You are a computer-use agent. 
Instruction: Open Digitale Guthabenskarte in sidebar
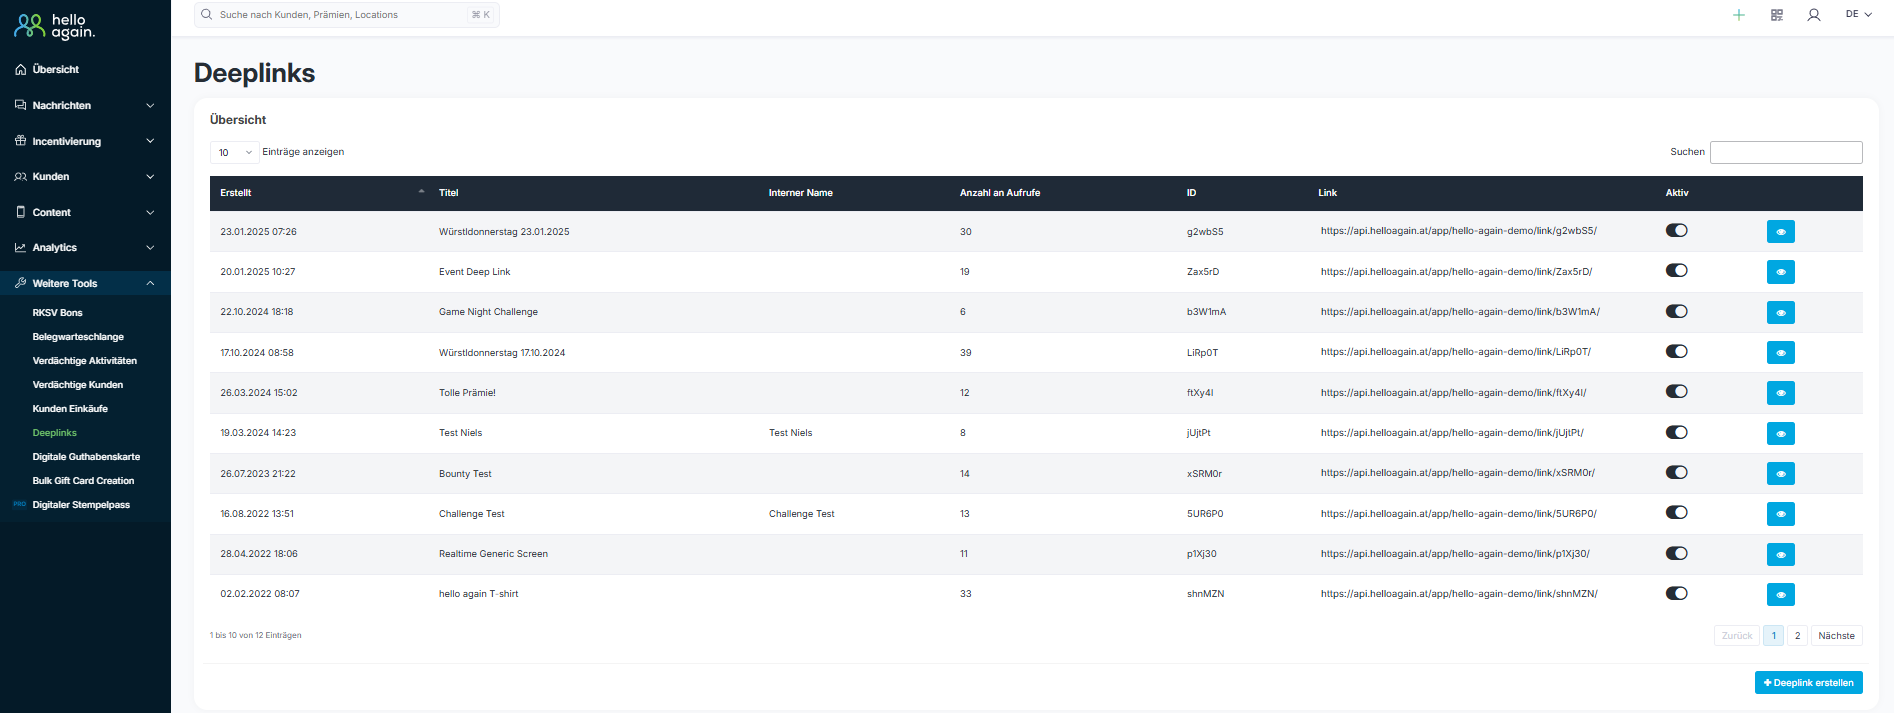[86, 457]
